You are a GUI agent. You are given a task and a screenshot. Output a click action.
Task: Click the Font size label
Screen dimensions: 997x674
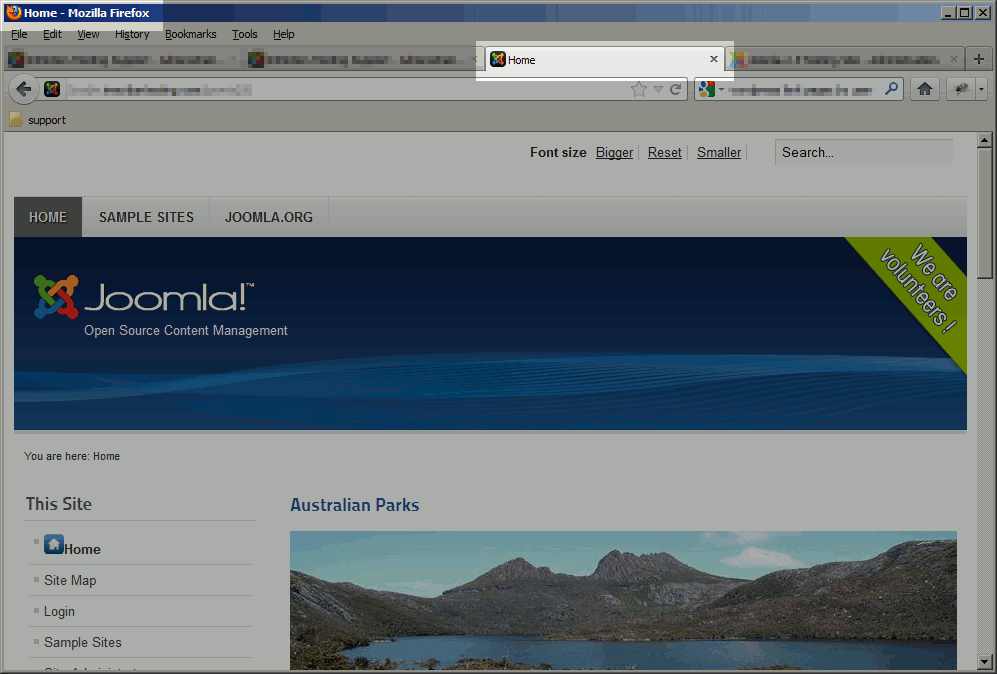pos(558,153)
